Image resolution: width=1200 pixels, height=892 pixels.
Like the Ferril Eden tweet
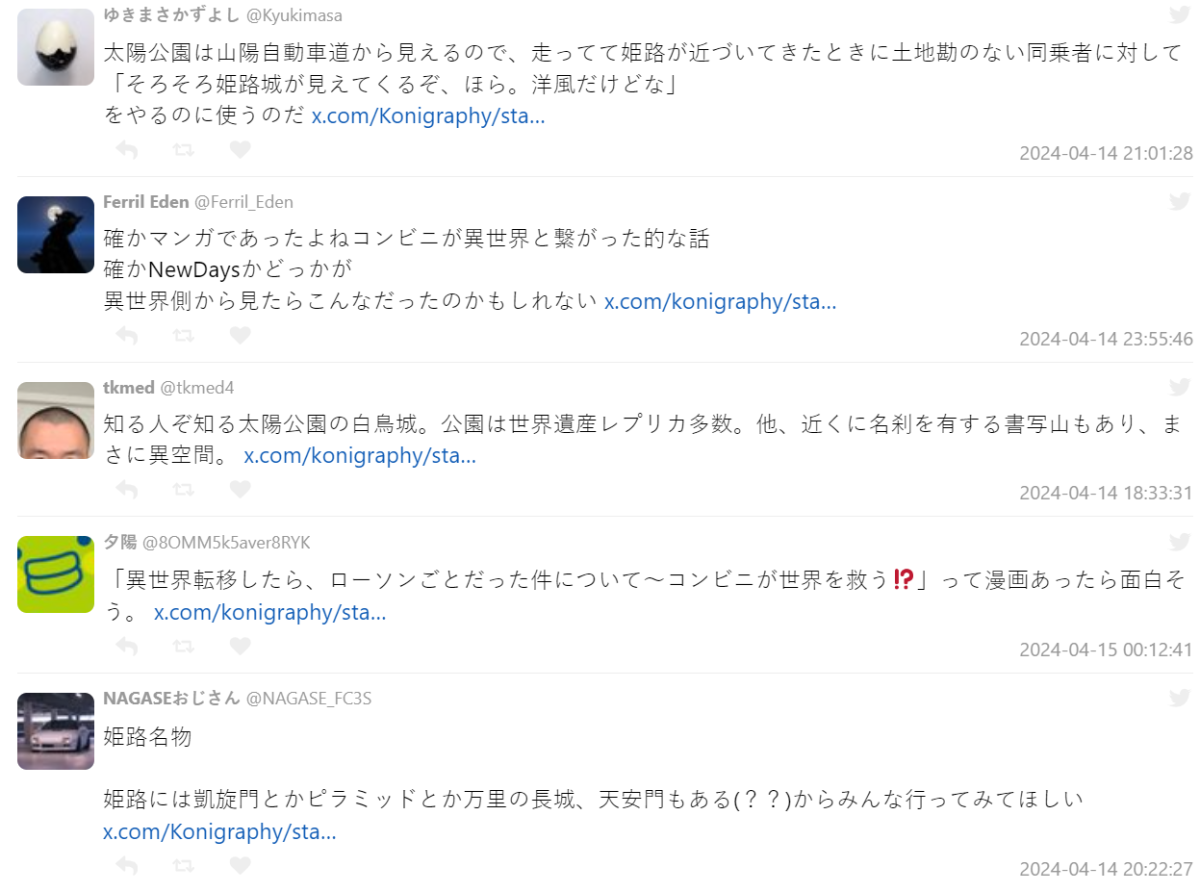pyautogui.click(x=240, y=335)
